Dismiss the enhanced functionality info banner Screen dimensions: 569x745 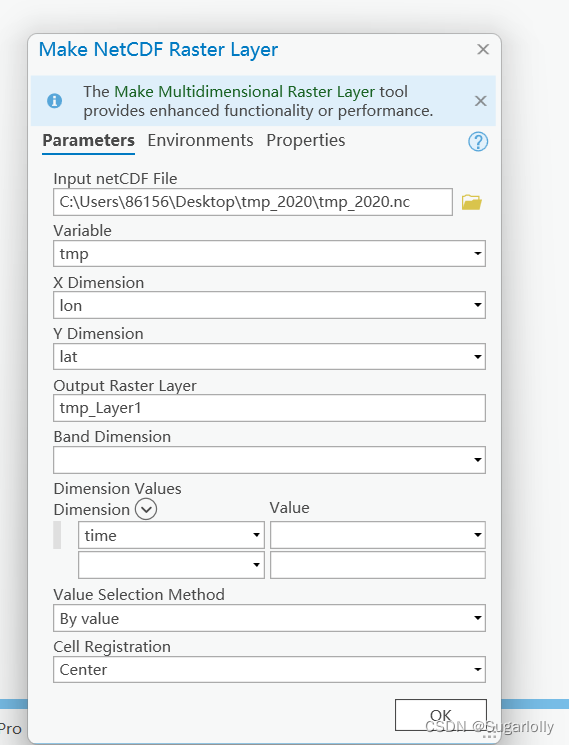tap(481, 101)
